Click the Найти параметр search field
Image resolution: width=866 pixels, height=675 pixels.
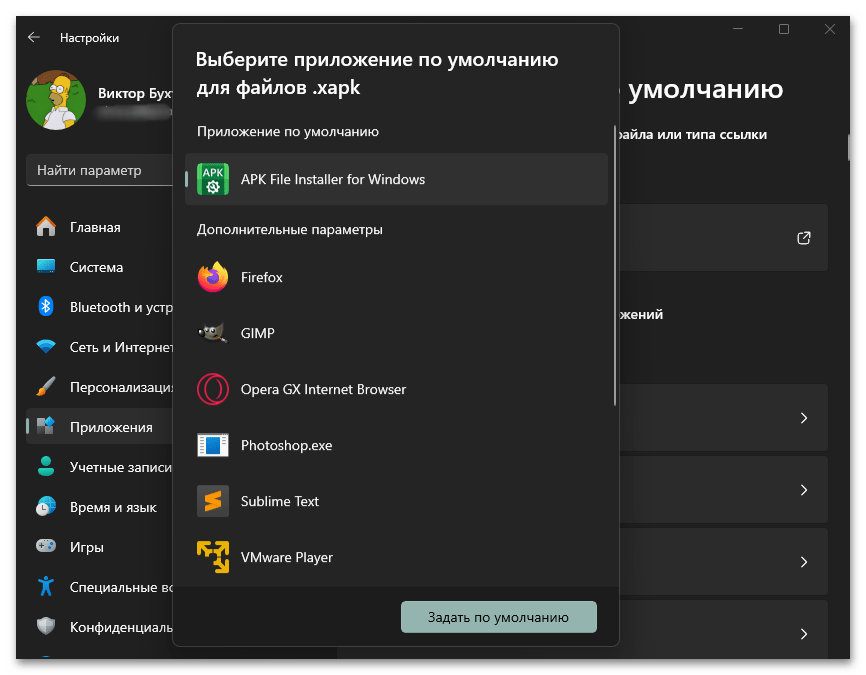pyautogui.click(x=99, y=170)
